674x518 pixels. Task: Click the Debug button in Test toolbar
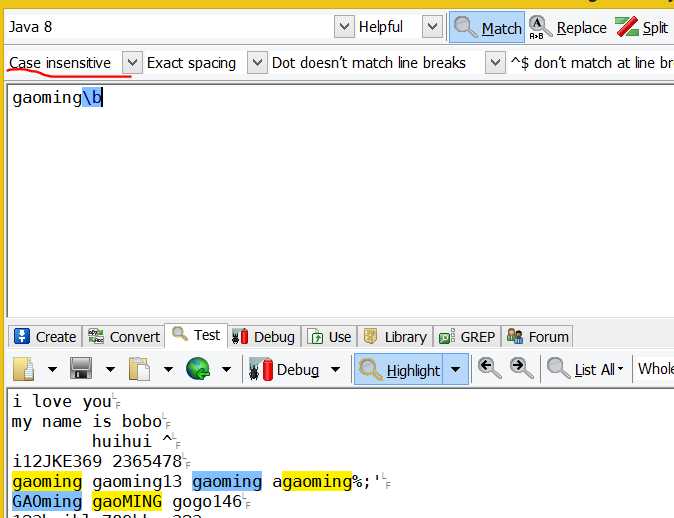point(284,369)
